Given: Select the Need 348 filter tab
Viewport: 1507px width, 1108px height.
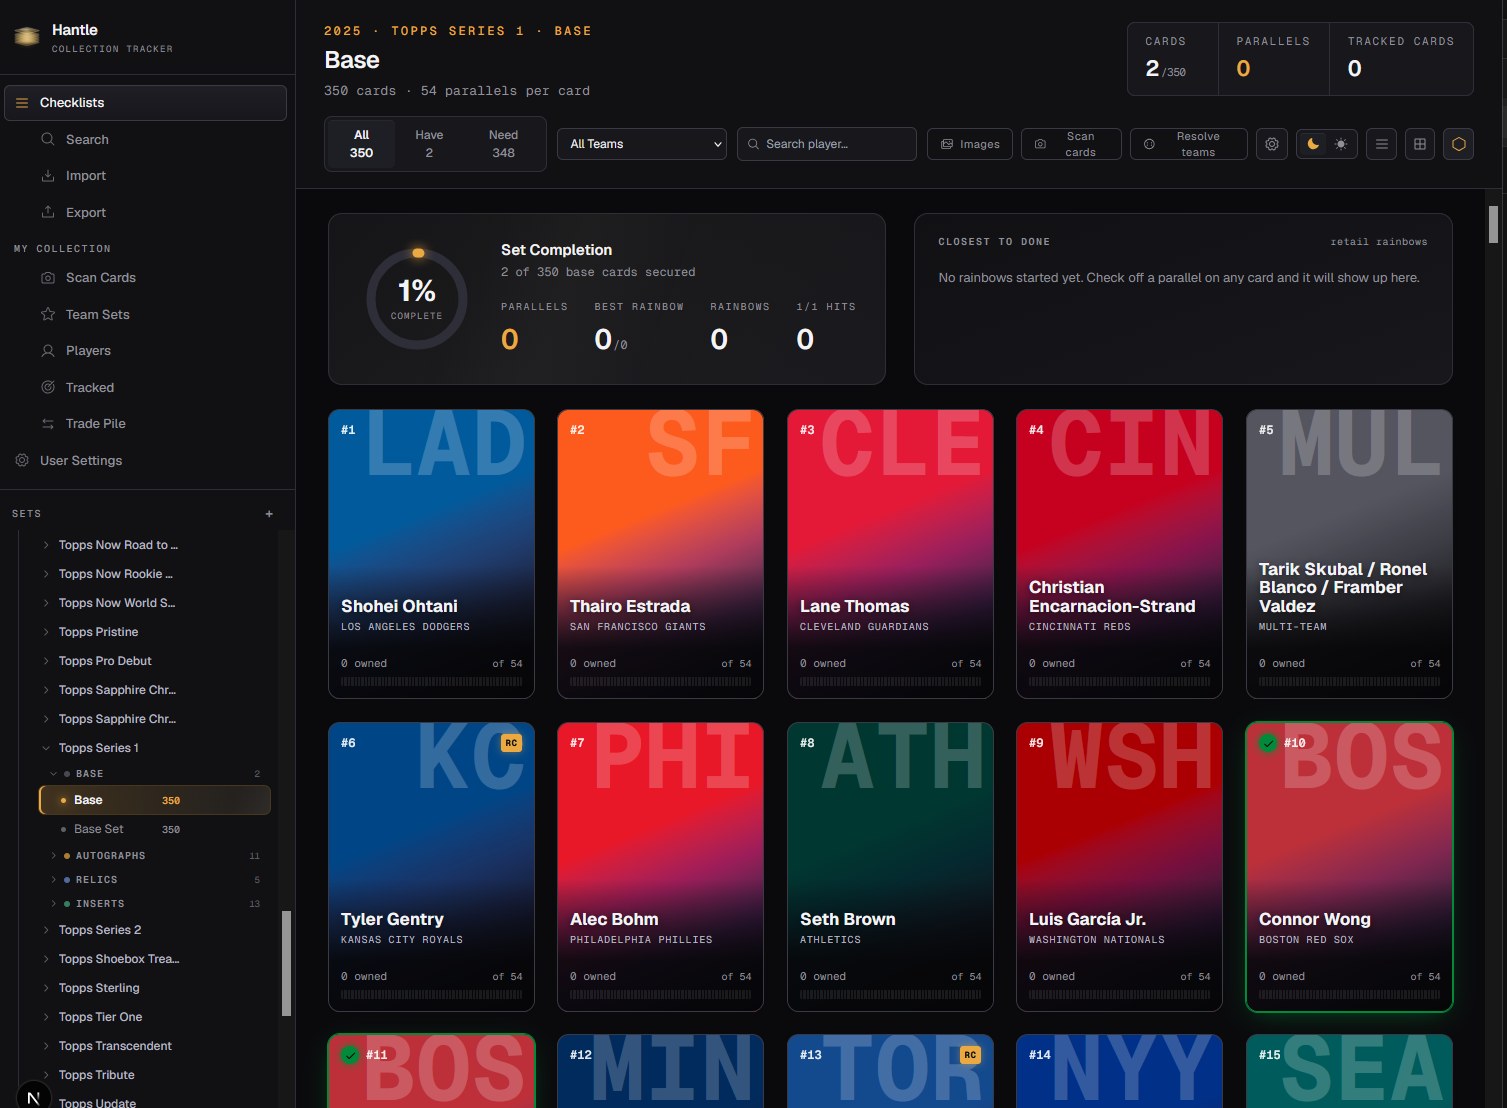Looking at the screenshot, I should [503, 144].
